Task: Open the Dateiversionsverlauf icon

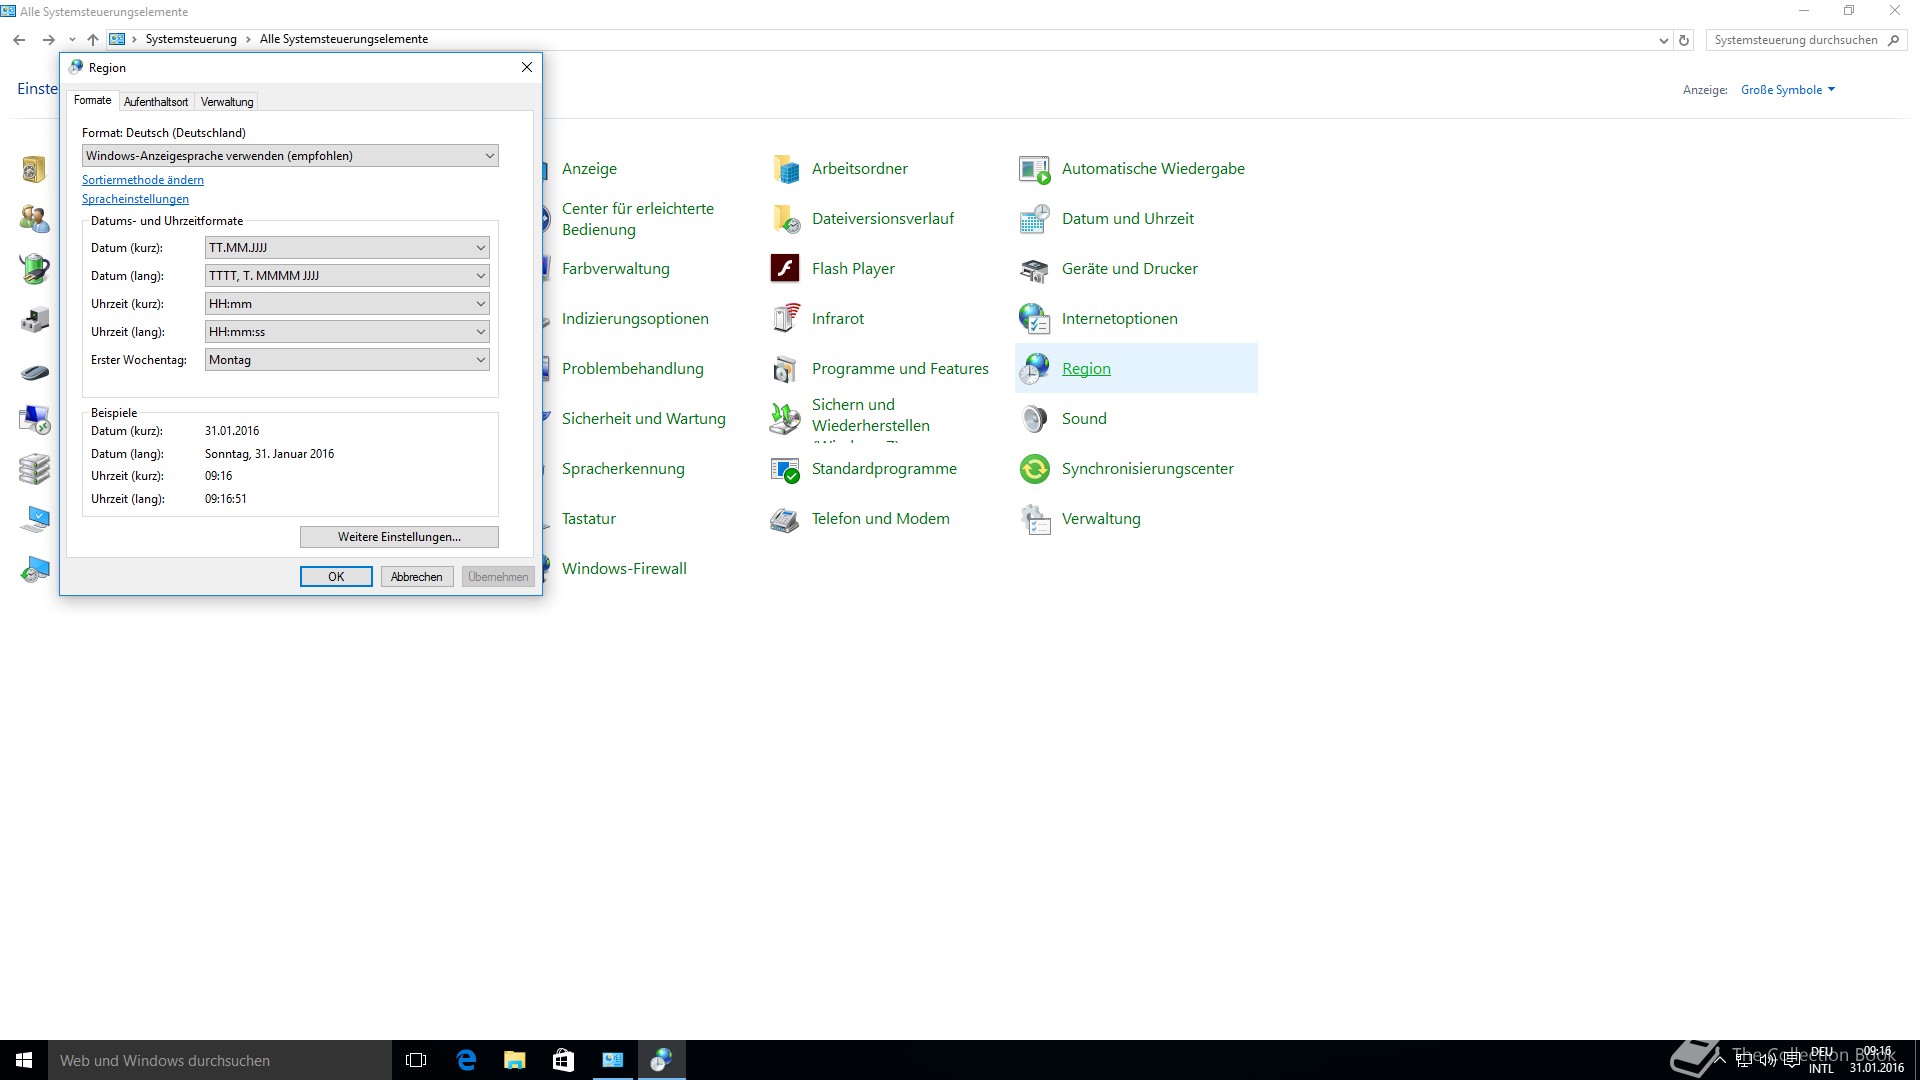Action: point(786,219)
